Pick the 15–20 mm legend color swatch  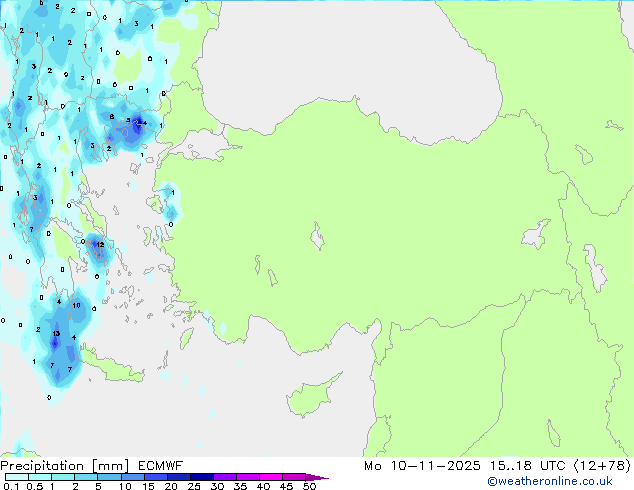[x=156, y=477]
